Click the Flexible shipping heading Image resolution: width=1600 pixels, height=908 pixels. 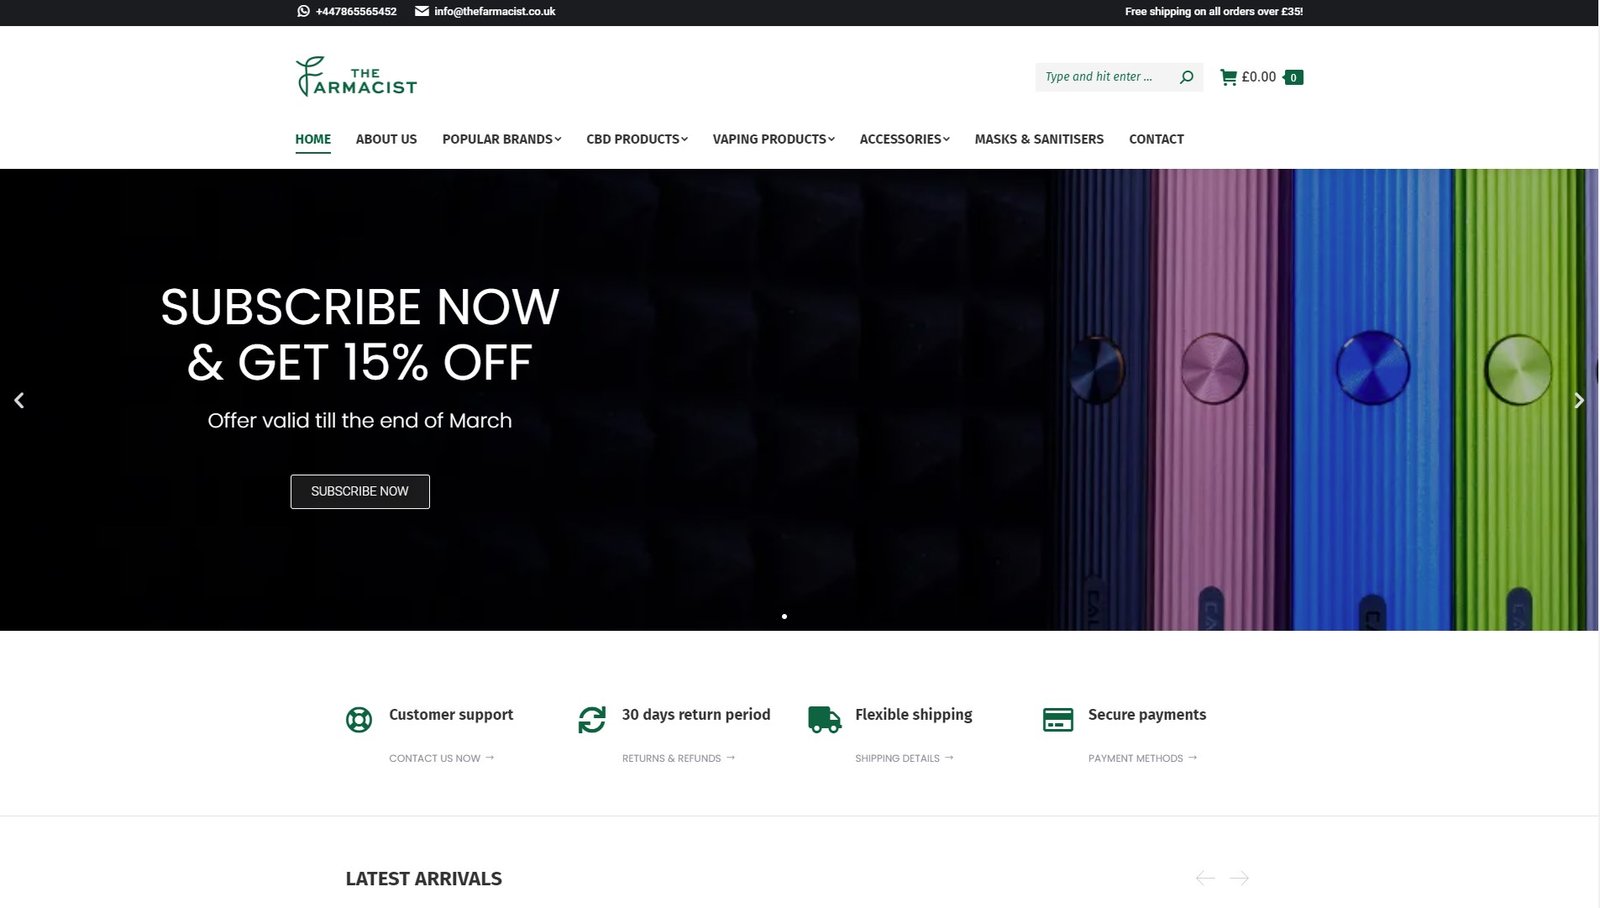pos(913,714)
